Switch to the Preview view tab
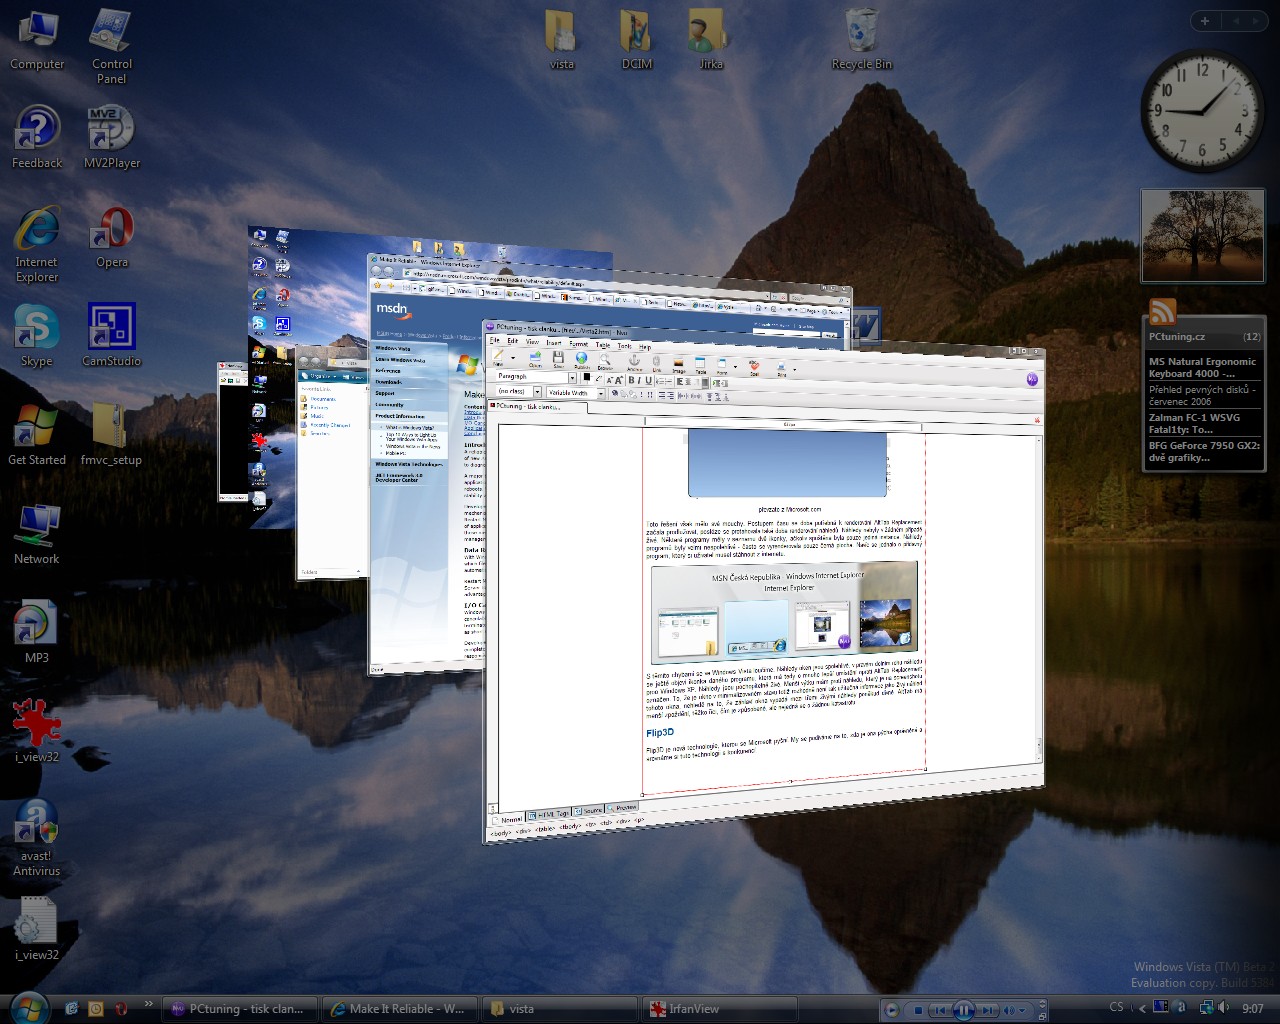This screenshot has width=1280, height=1024. (622, 807)
